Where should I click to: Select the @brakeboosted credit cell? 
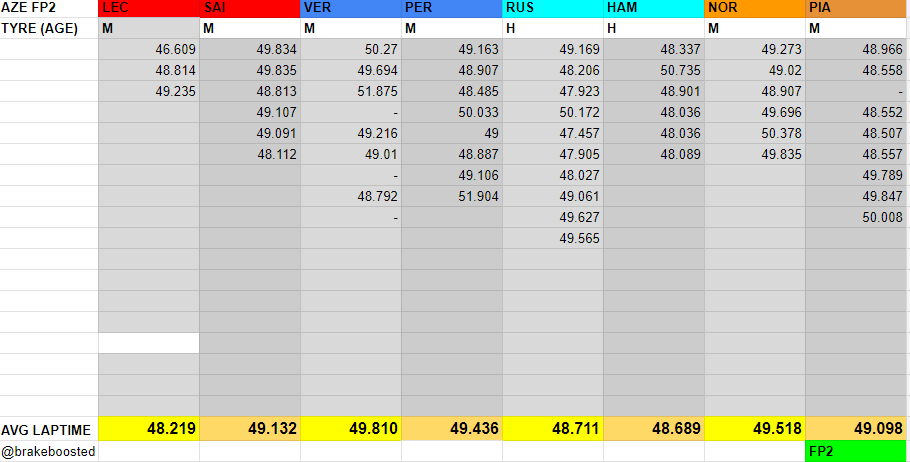49,451
